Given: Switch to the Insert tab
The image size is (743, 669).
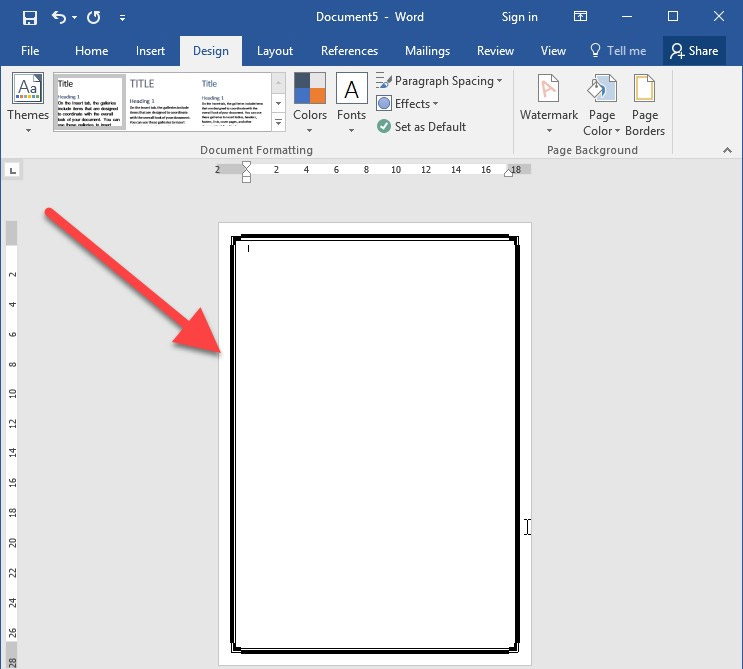Looking at the screenshot, I should tap(151, 51).
